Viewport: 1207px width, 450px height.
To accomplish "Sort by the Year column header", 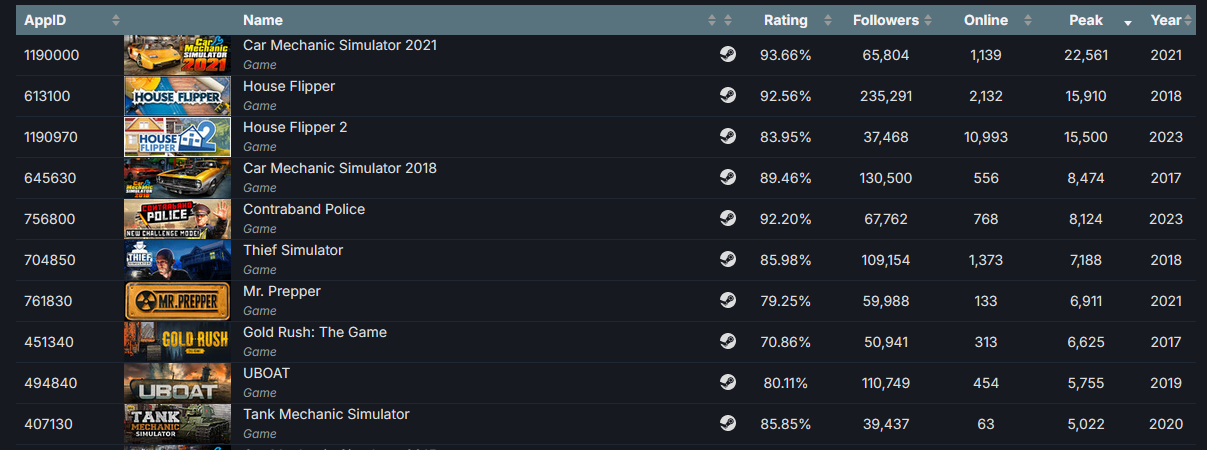I will (1165, 20).
